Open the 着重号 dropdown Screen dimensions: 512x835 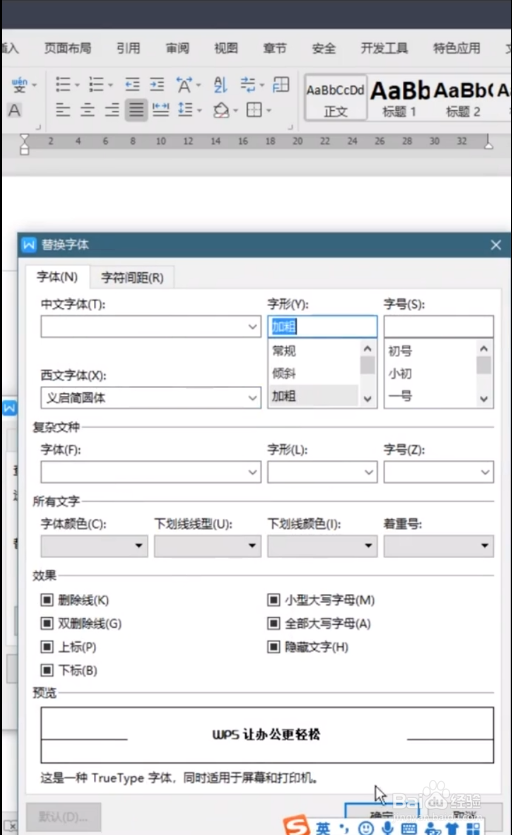pyautogui.click(x=438, y=546)
